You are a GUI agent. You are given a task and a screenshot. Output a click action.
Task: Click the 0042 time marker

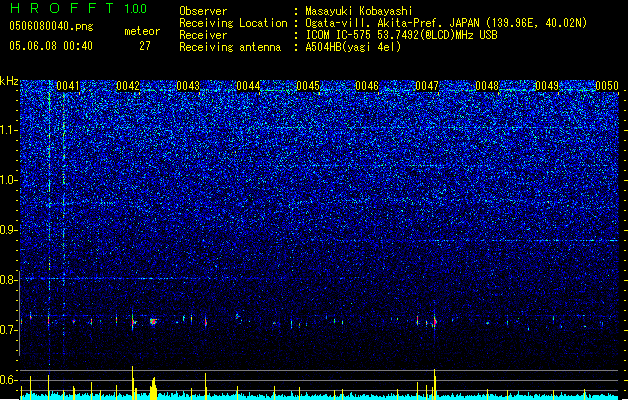(128, 86)
